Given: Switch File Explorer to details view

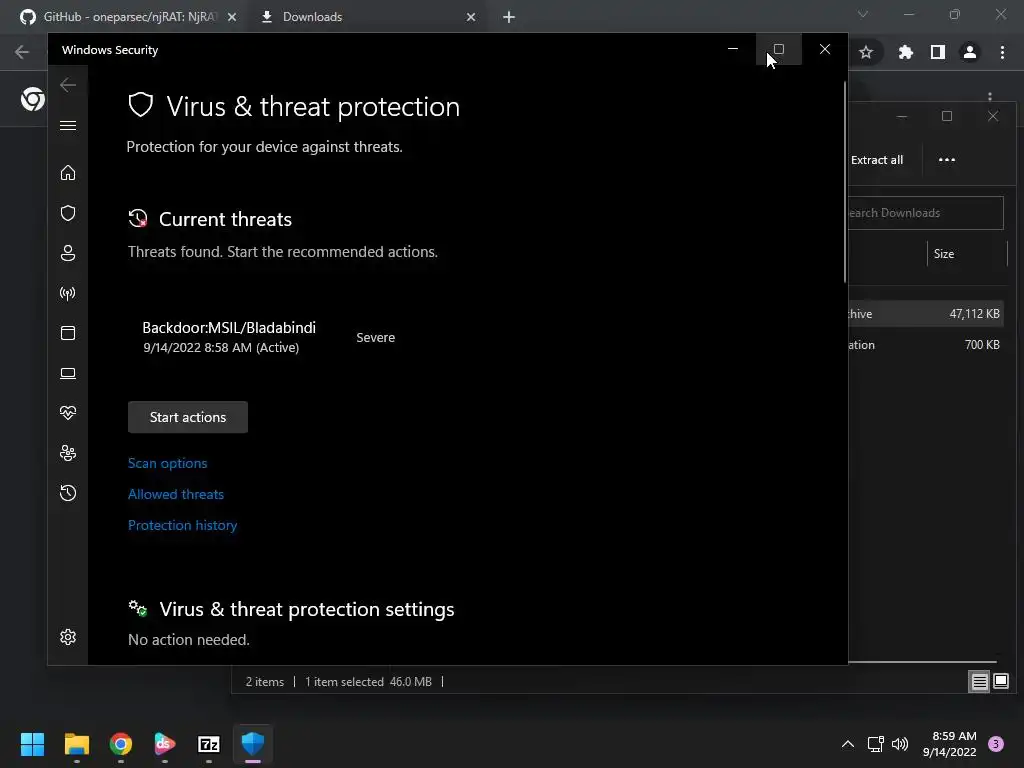Looking at the screenshot, I should click(980, 682).
